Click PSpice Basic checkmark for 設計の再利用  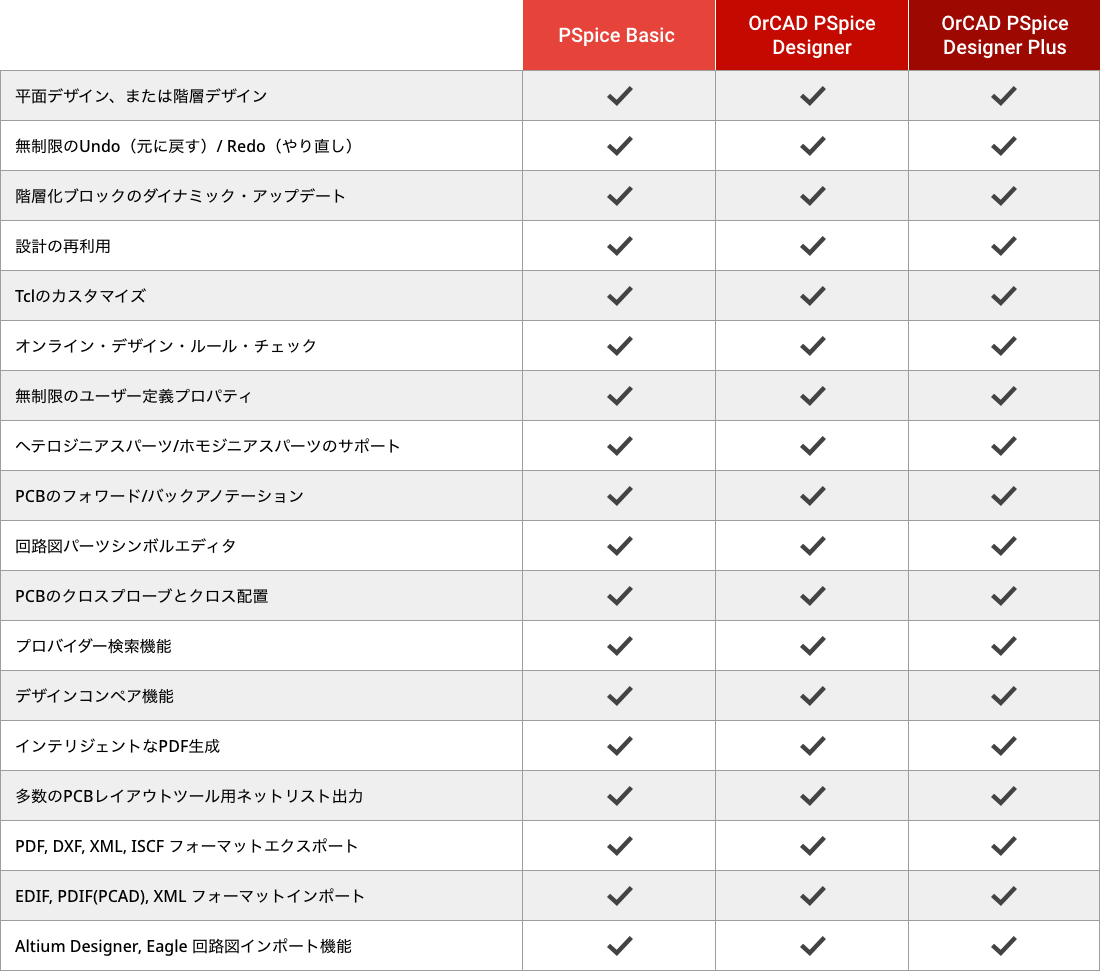click(x=620, y=246)
